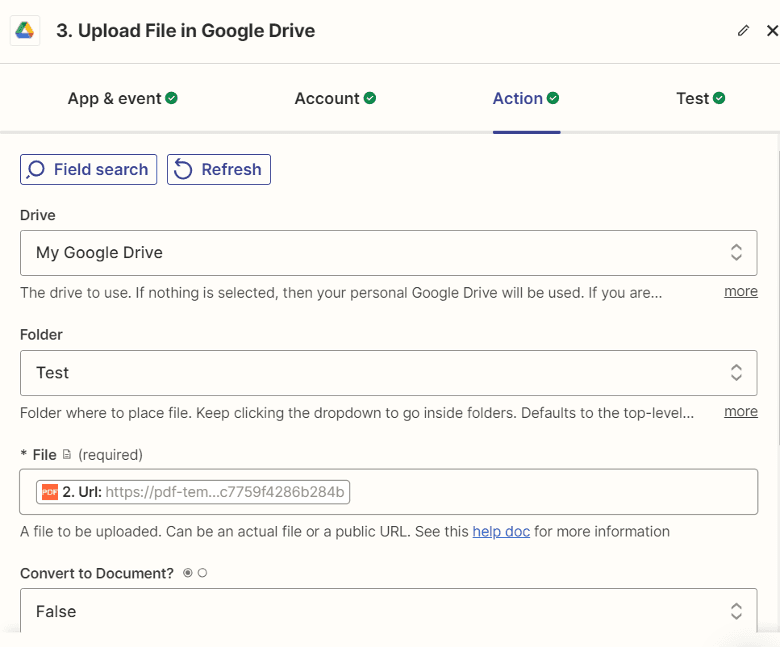Select empty circle icon beside Convert to Document

202,573
